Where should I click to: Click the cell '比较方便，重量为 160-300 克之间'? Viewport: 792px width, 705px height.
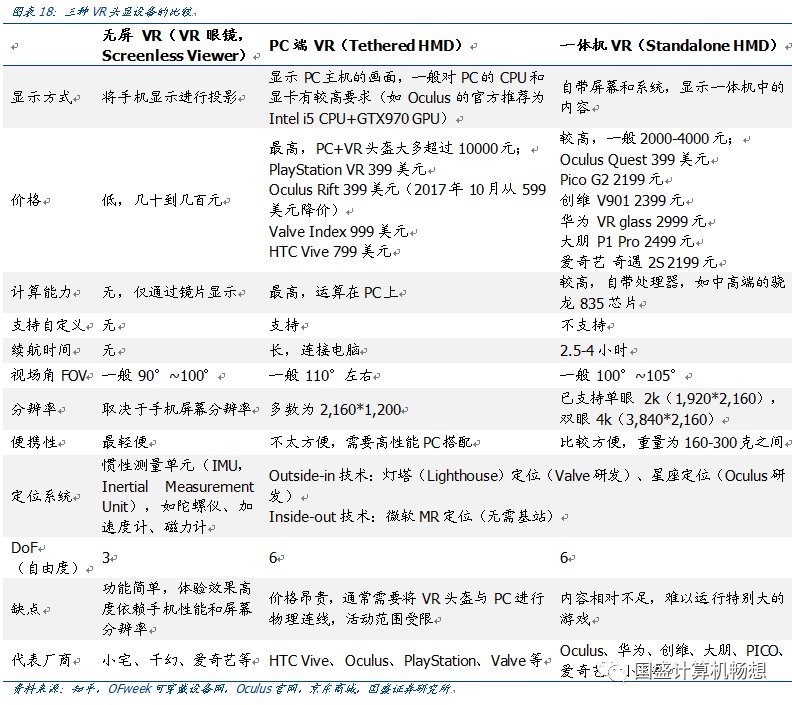click(x=672, y=442)
